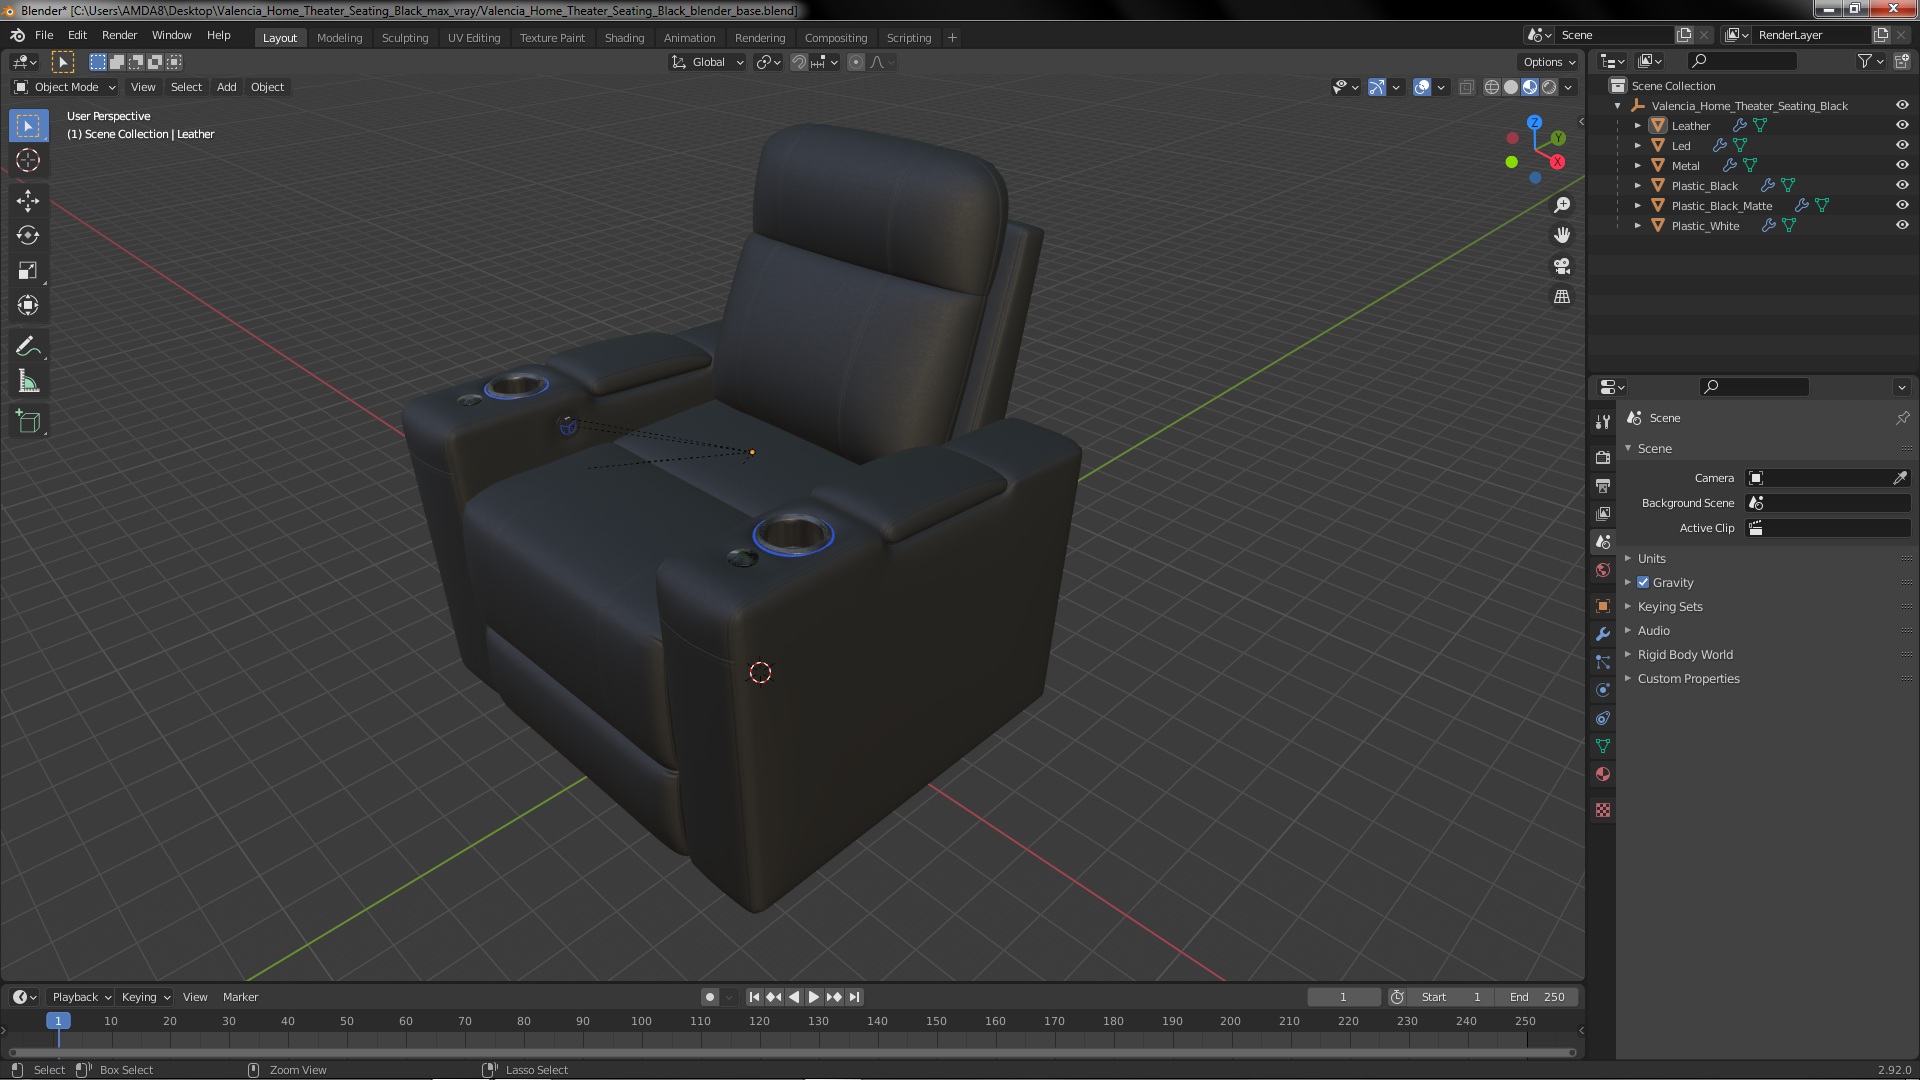The height and width of the screenshot is (1080, 1920).
Task: Switch to wireframe viewport shading
Action: [1491, 88]
